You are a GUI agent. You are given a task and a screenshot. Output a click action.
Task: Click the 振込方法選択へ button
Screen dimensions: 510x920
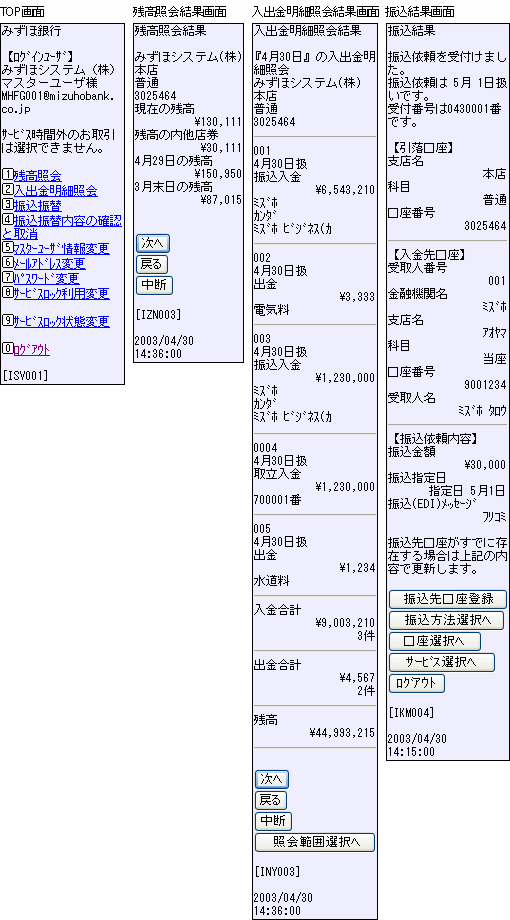(446, 620)
